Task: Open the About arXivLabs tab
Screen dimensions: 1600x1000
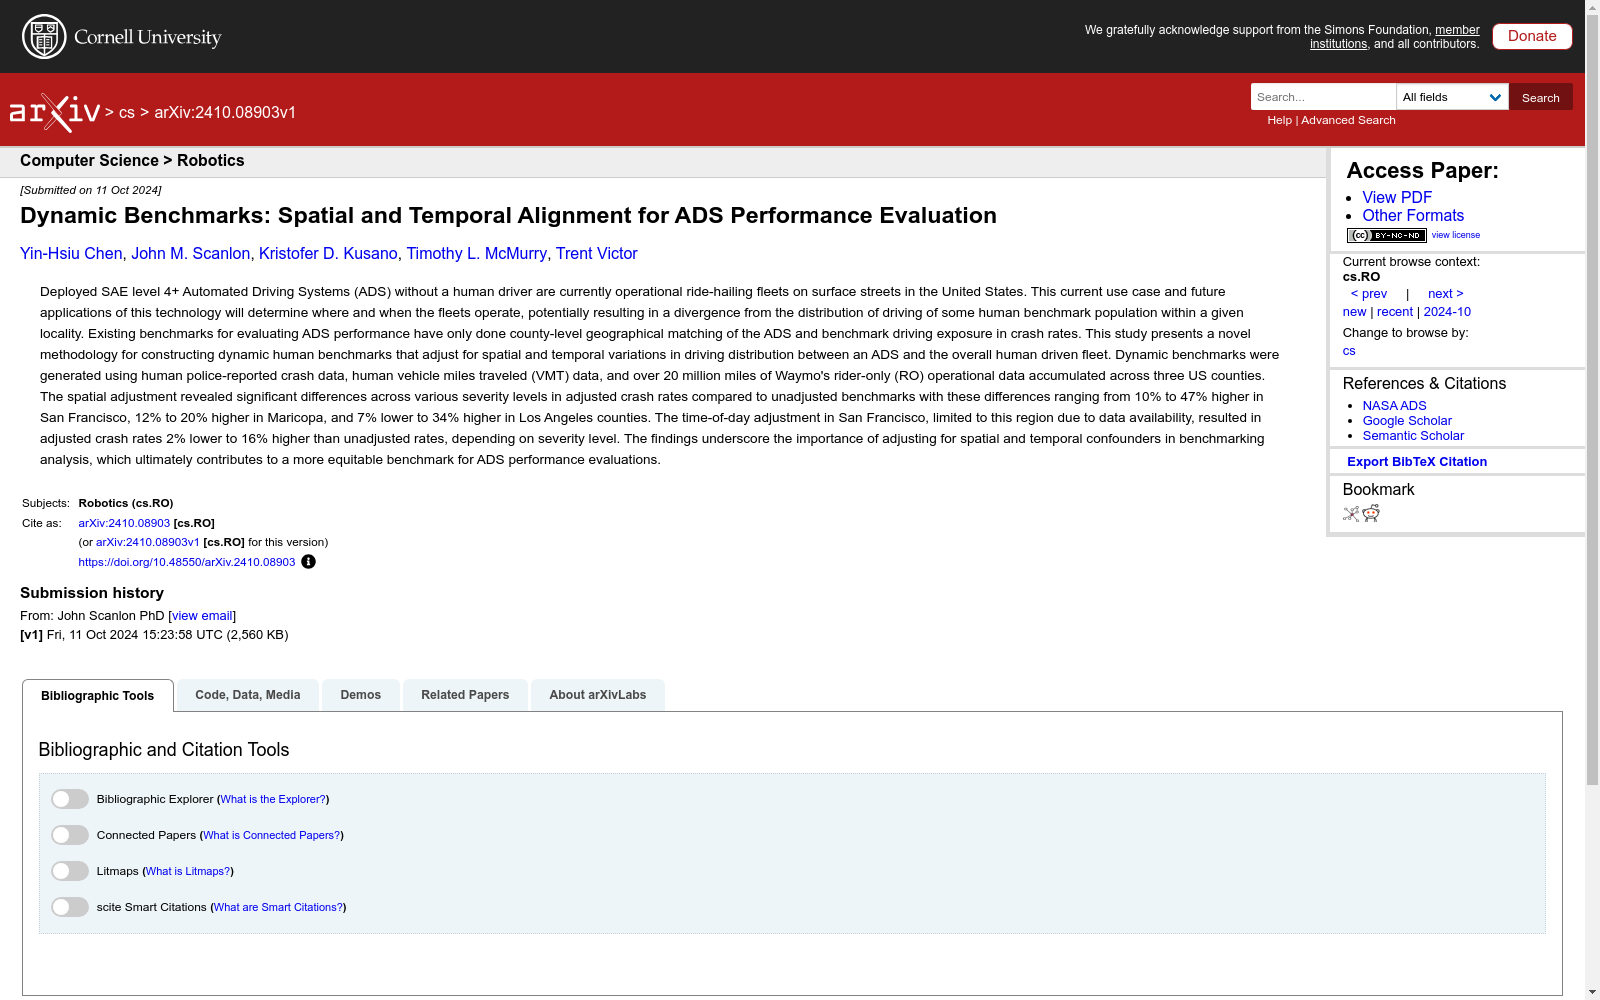Action: (598, 695)
